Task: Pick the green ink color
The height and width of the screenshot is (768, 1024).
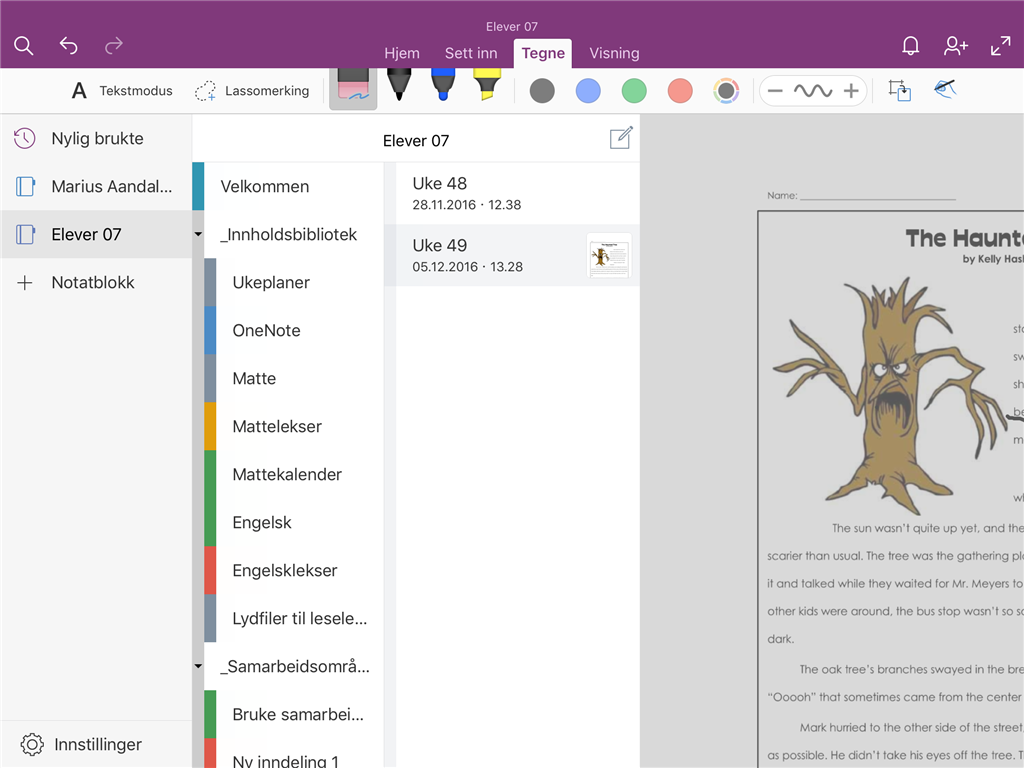Action: 634,91
